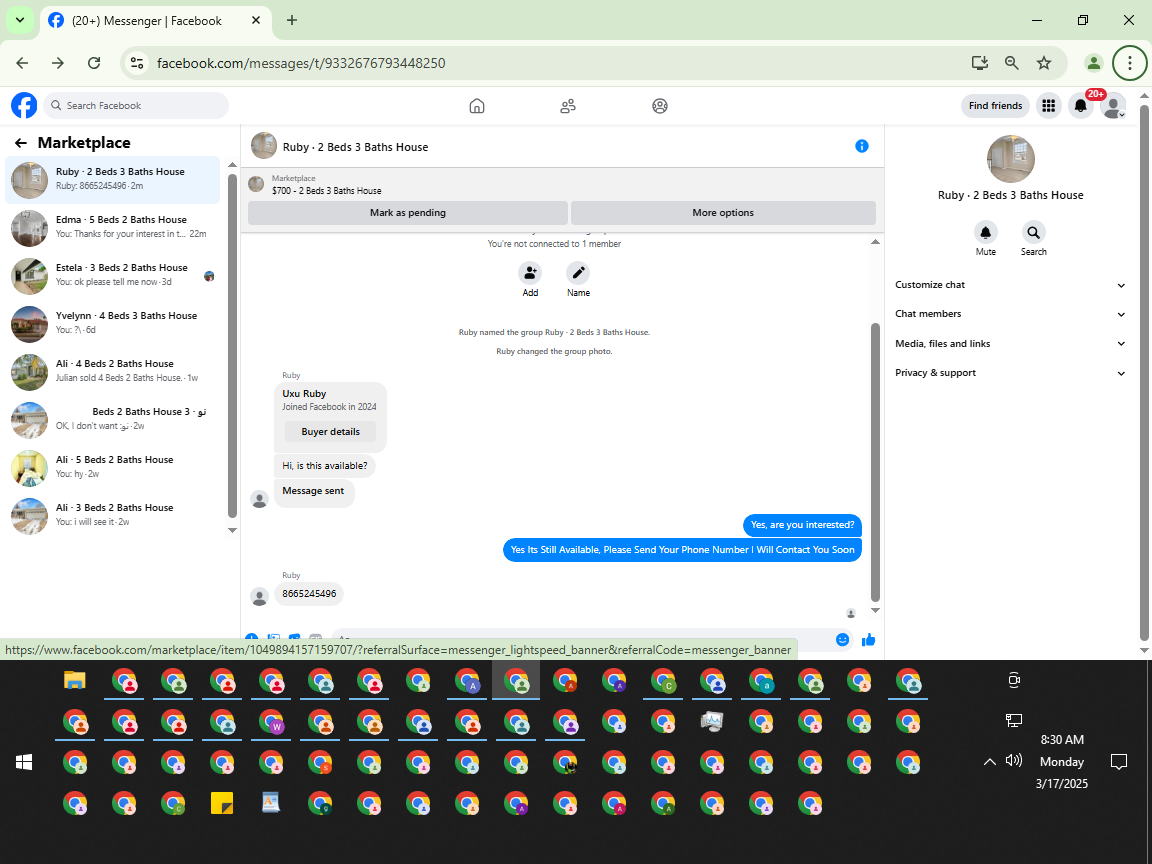This screenshot has height=864, width=1152.
Task: Open the Sticky Notes taskbar icon
Action: tap(222, 803)
